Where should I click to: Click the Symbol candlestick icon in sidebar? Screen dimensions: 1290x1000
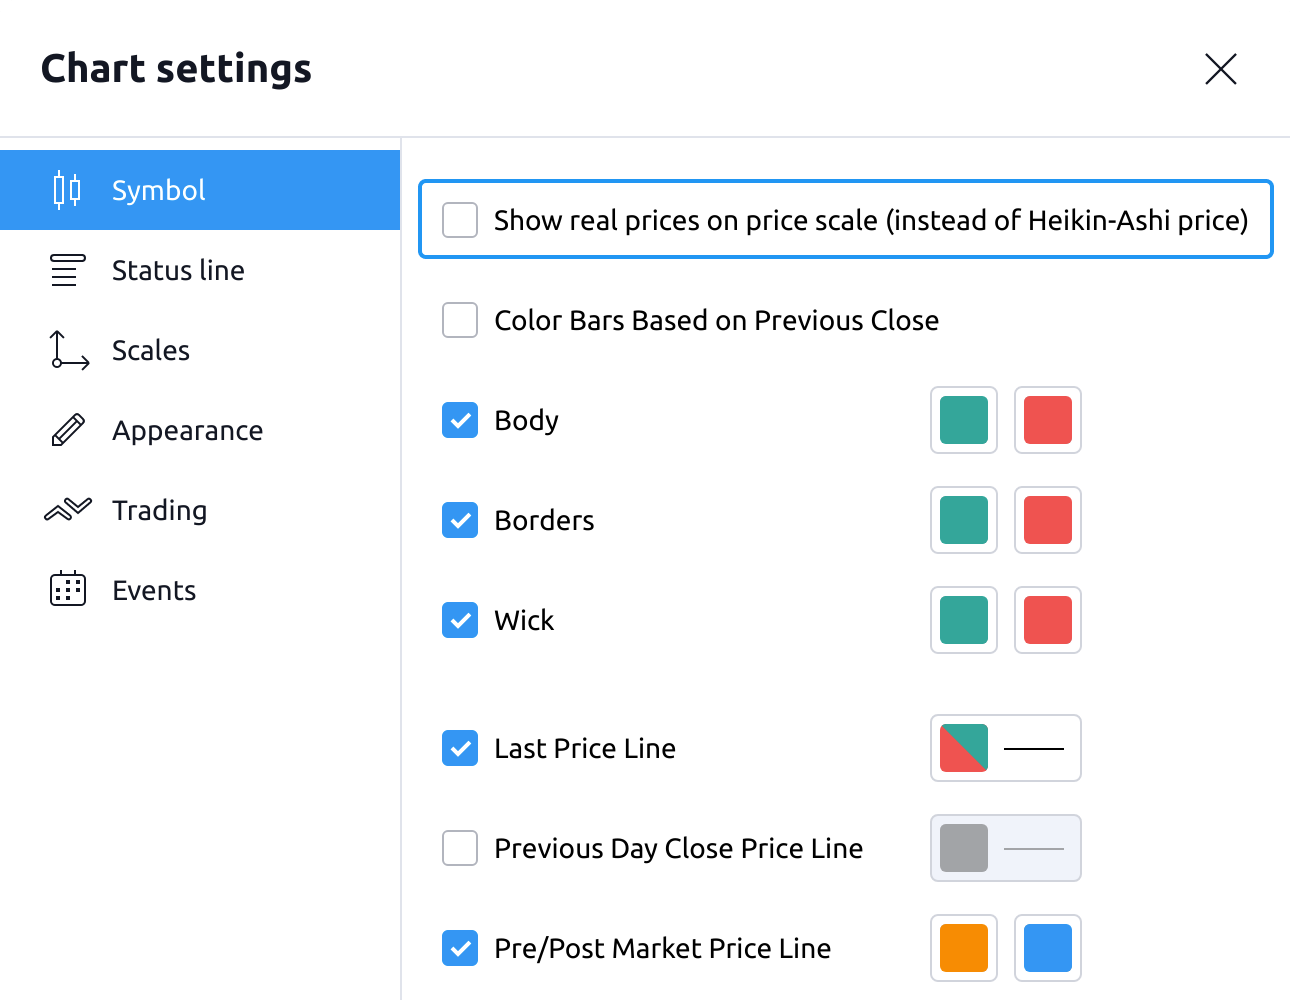click(67, 190)
